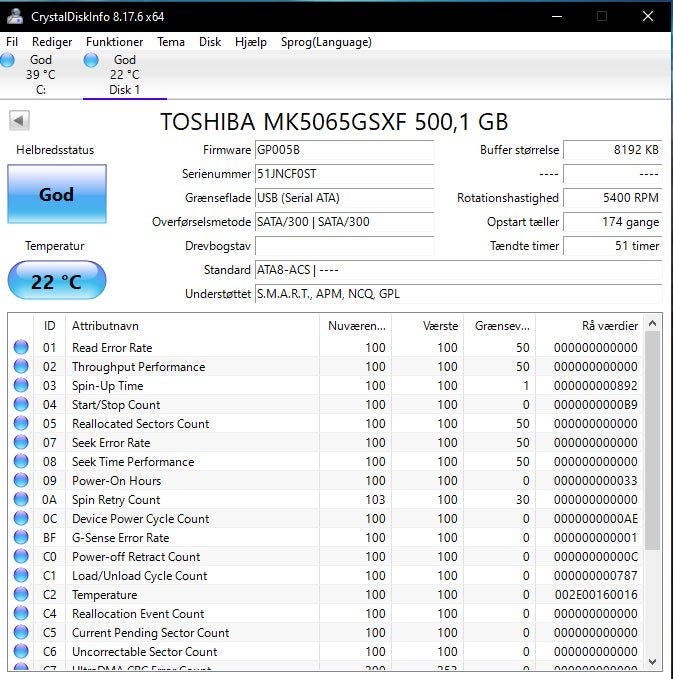Click the 22 °C temperature button
This screenshot has width=673, height=679.
click(x=56, y=281)
